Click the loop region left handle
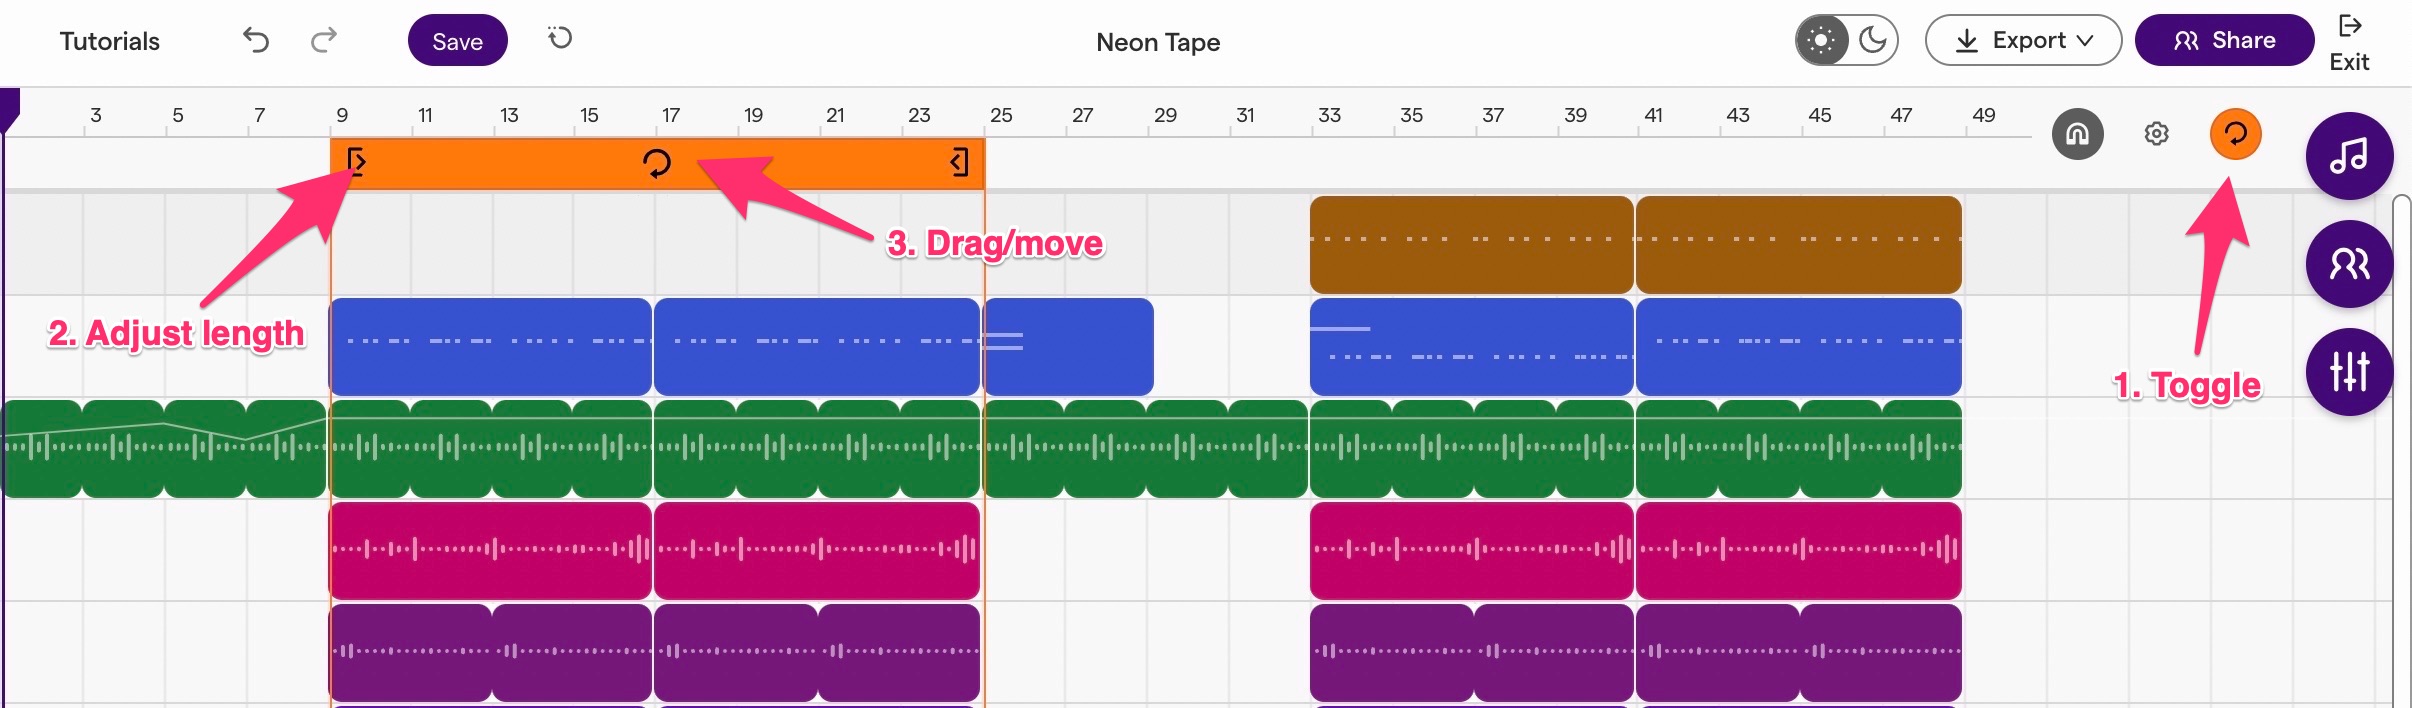 [356, 162]
